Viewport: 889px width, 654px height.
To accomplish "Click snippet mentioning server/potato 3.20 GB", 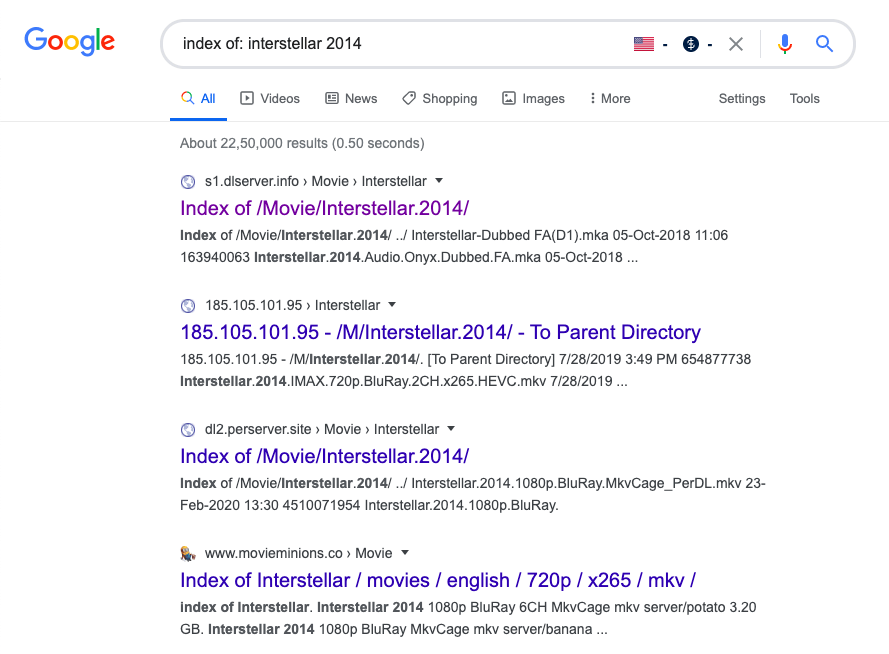I will pyautogui.click(x=468, y=618).
